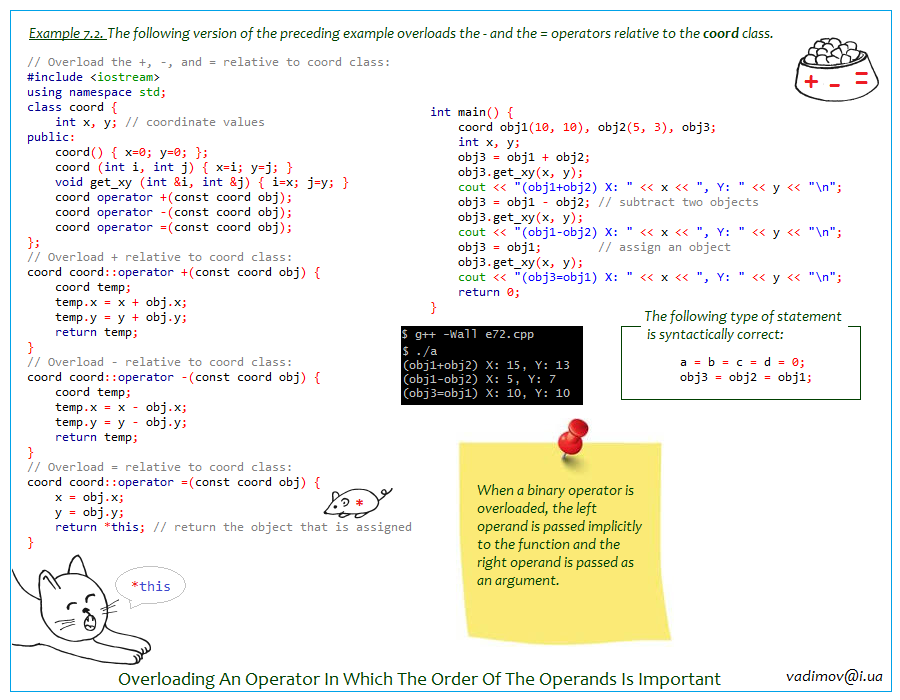Click the cat food bowl illustration
This screenshot has width=900, height=700.
tap(837, 69)
